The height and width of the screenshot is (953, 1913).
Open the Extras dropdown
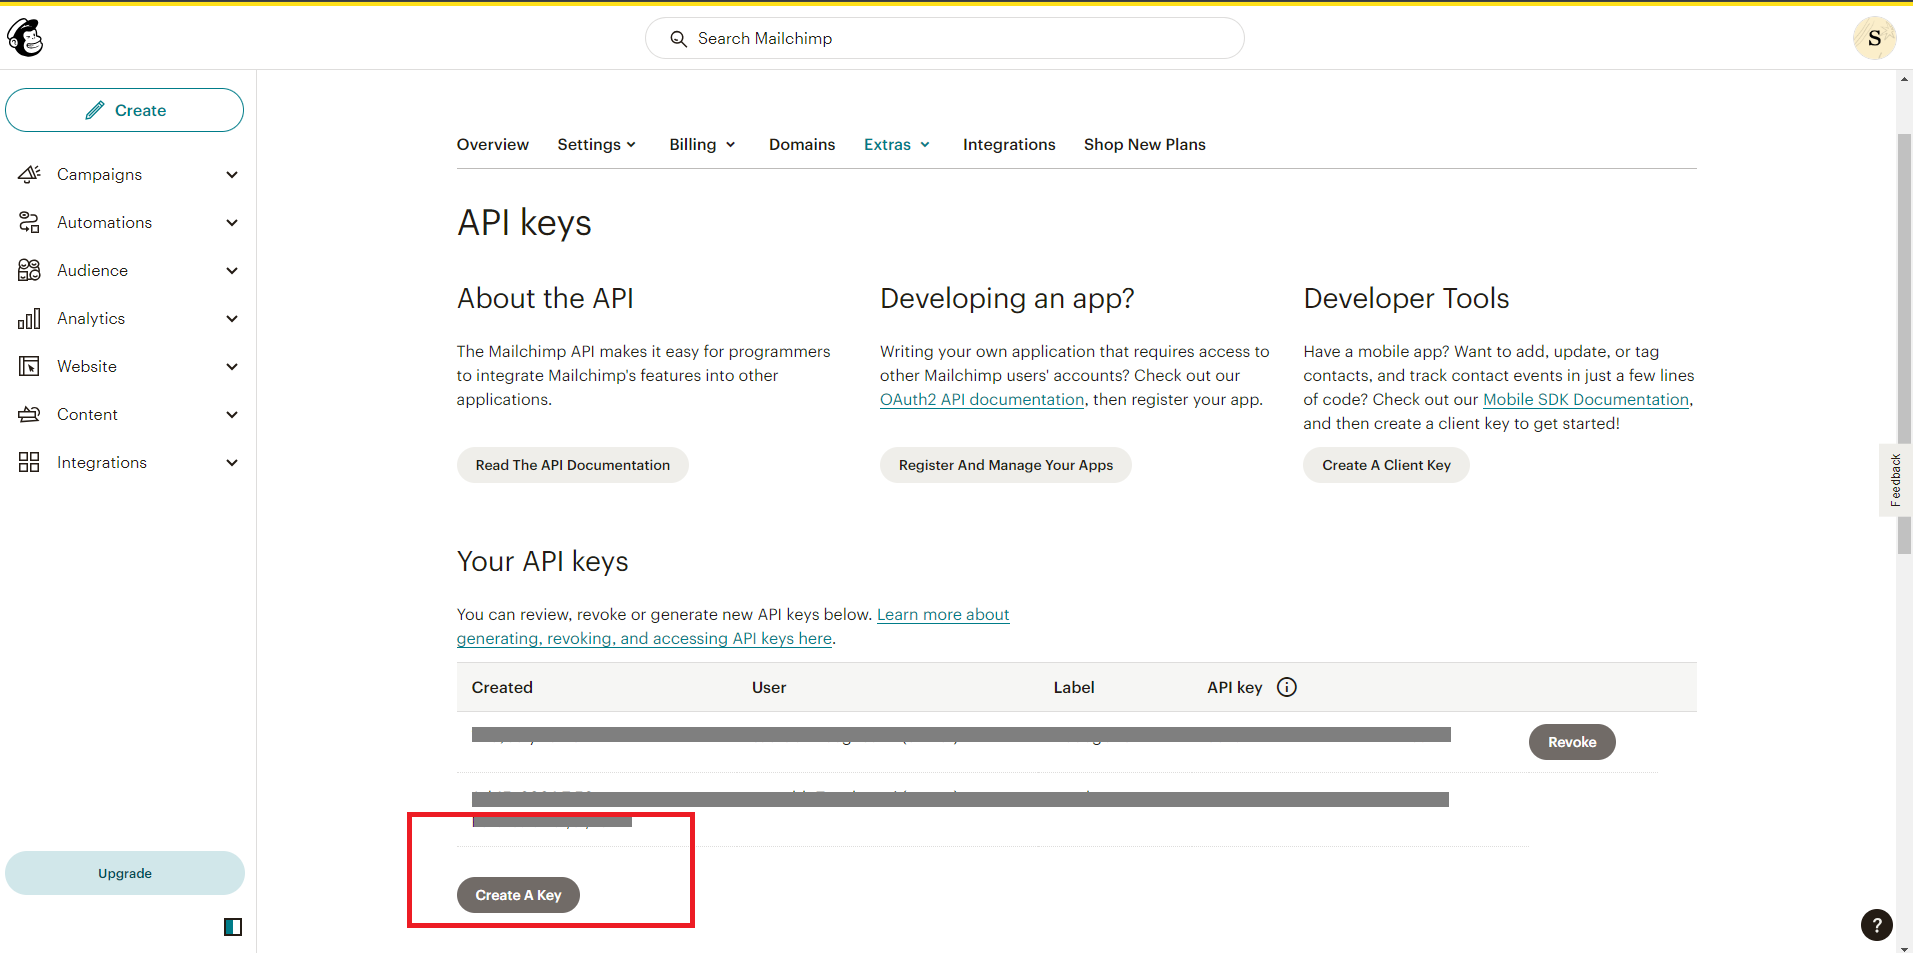(x=897, y=145)
